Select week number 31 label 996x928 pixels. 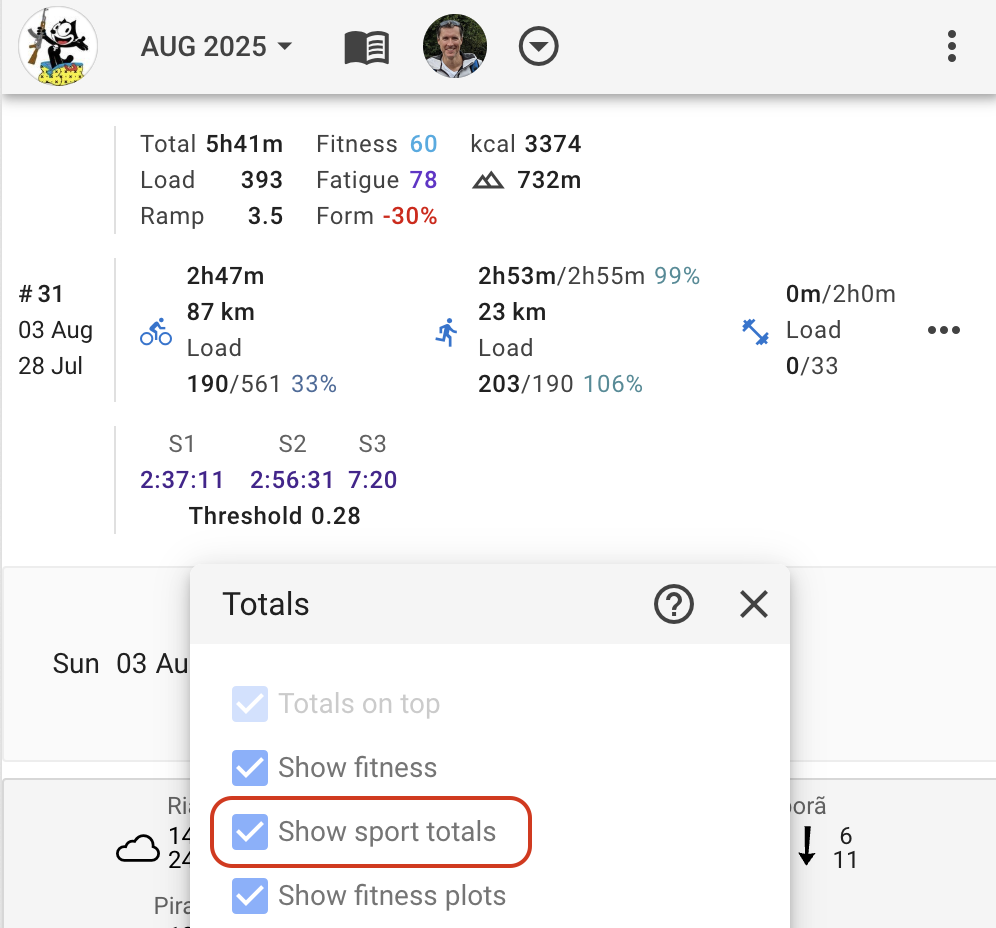tap(41, 294)
